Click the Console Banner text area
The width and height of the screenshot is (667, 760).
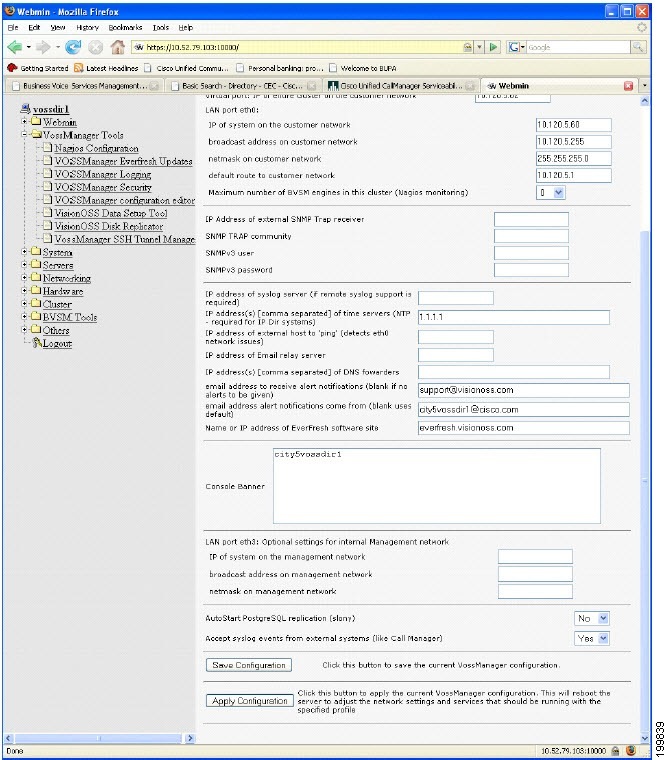(x=437, y=486)
